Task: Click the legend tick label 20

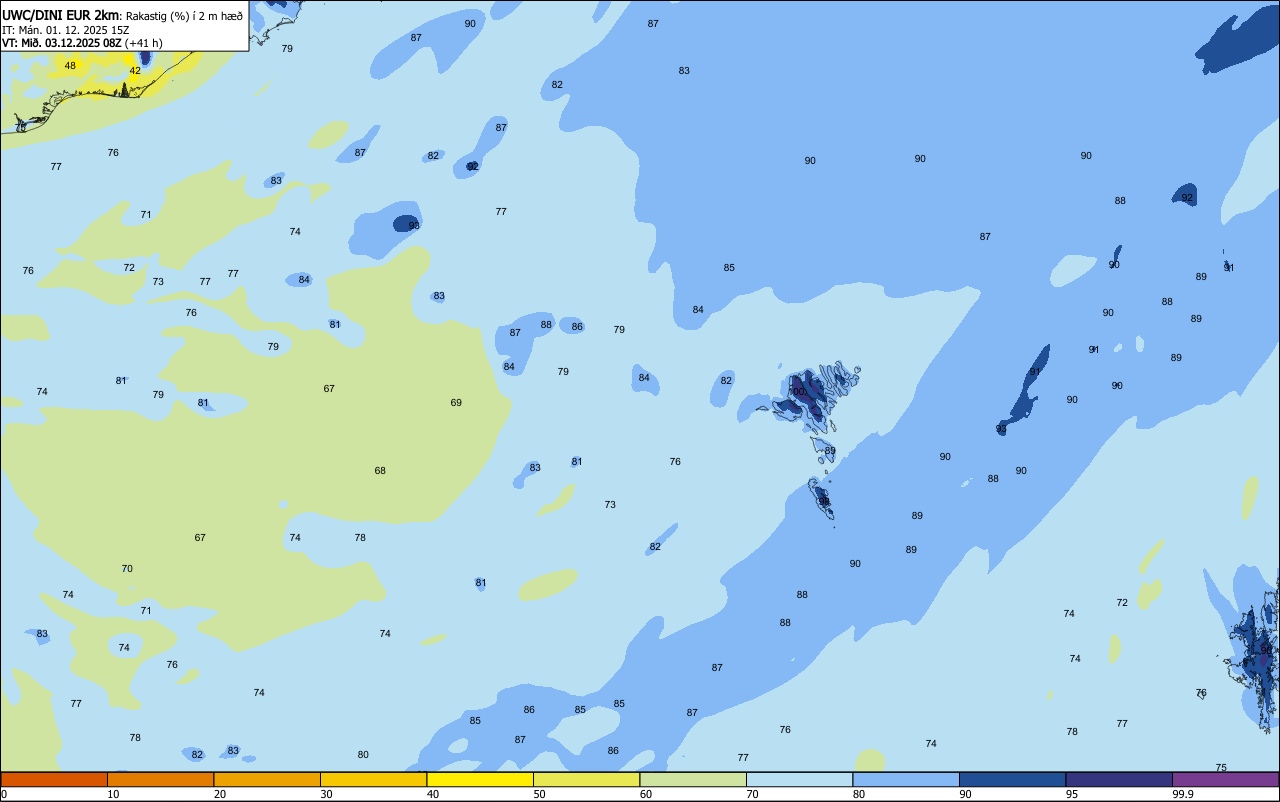Action: 220,794
